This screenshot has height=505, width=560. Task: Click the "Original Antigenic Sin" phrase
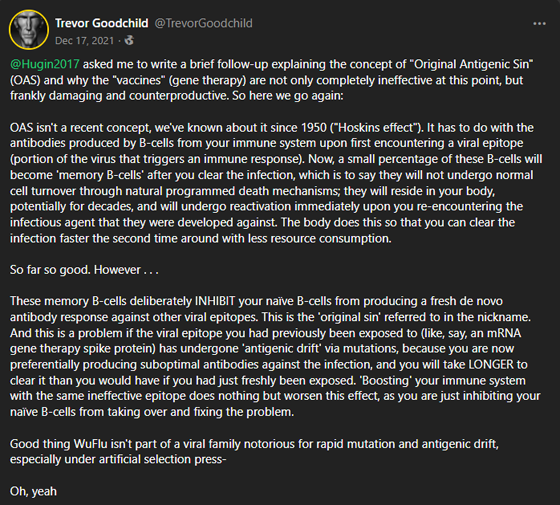[472, 64]
